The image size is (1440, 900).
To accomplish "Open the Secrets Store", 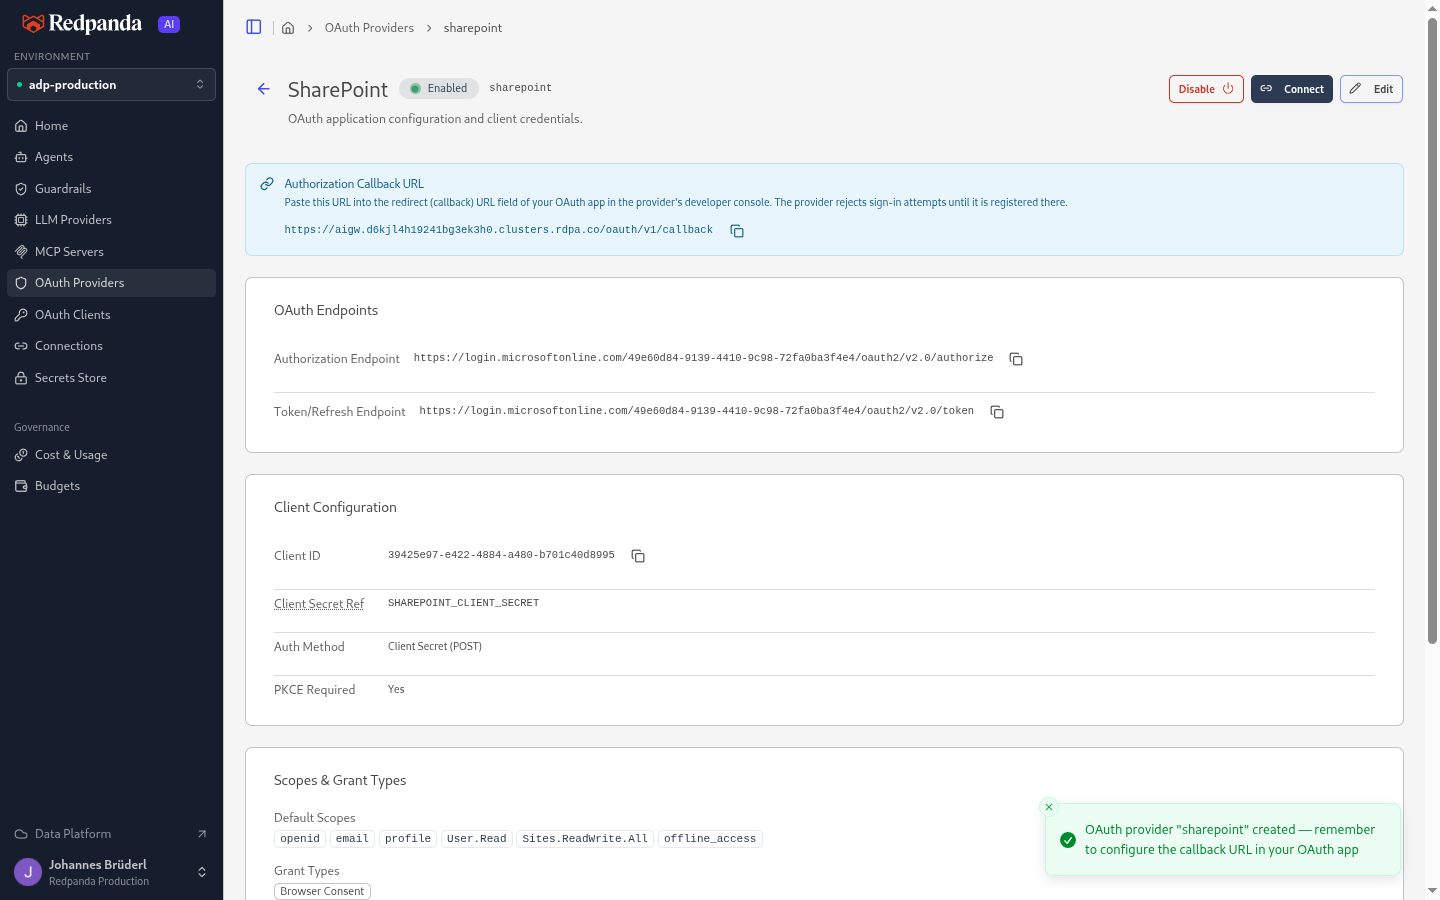I will (x=111, y=378).
